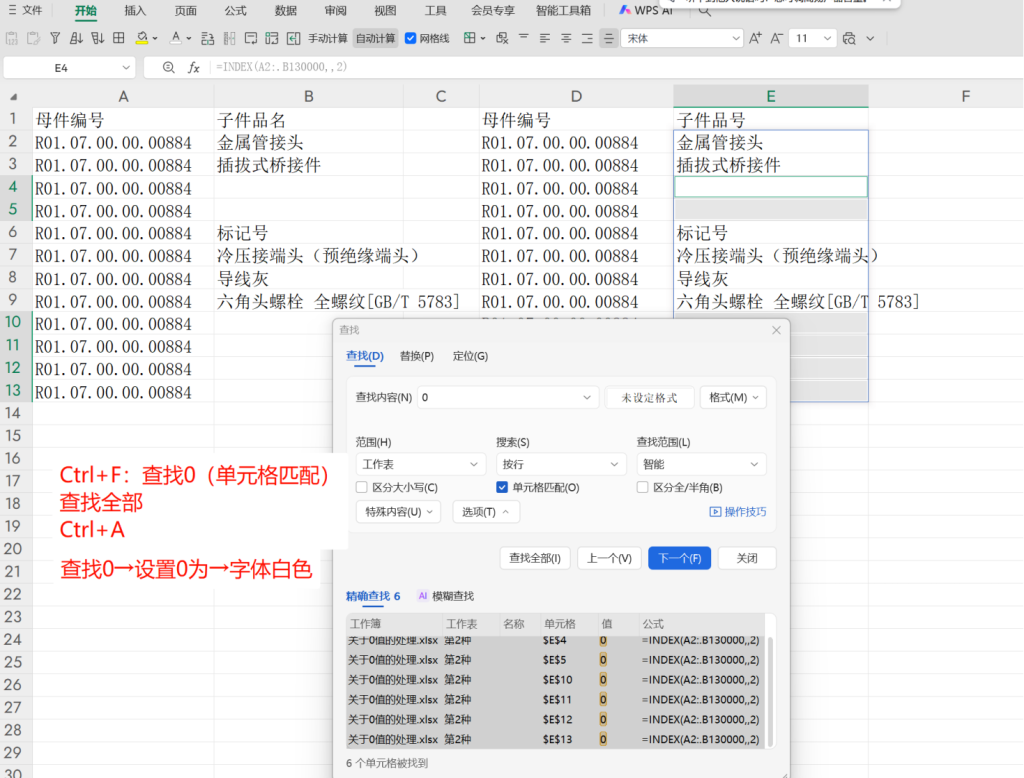Switch to manual calculation (手动计算)
This screenshot has width=1024, height=778.
tap(328, 39)
